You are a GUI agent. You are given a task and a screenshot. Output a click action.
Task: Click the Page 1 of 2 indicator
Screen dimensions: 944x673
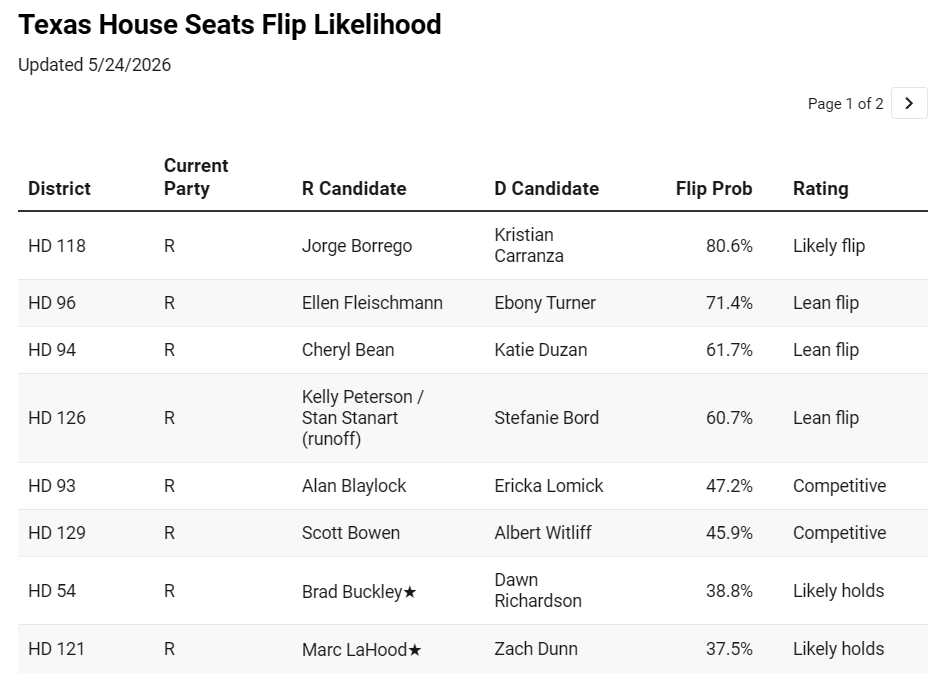tap(845, 104)
